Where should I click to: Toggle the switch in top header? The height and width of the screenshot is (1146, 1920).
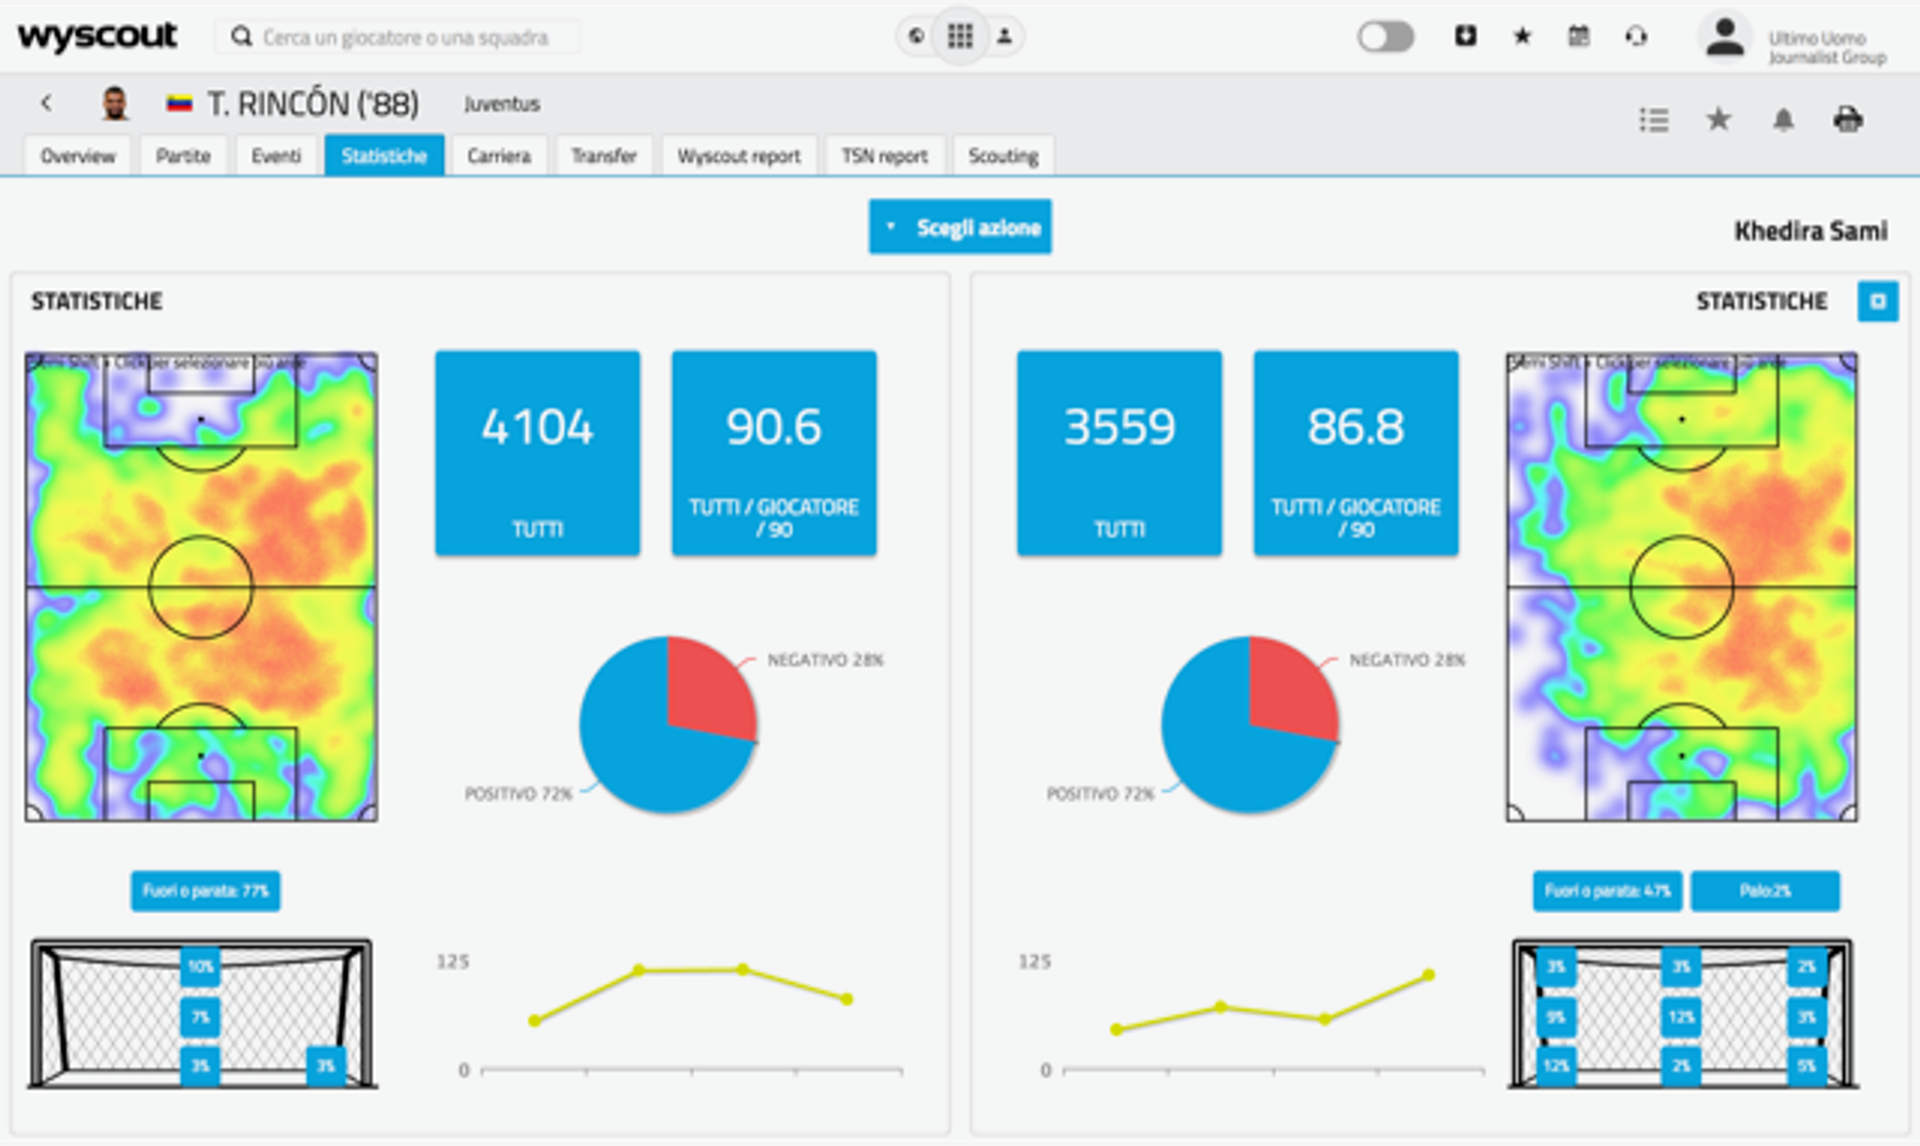coord(1385,37)
